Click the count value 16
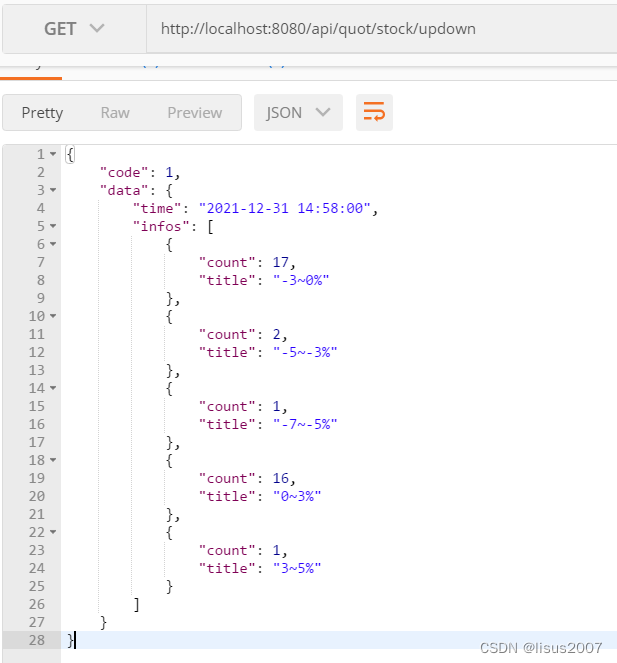617x663 pixels. (x=280, y=478)
